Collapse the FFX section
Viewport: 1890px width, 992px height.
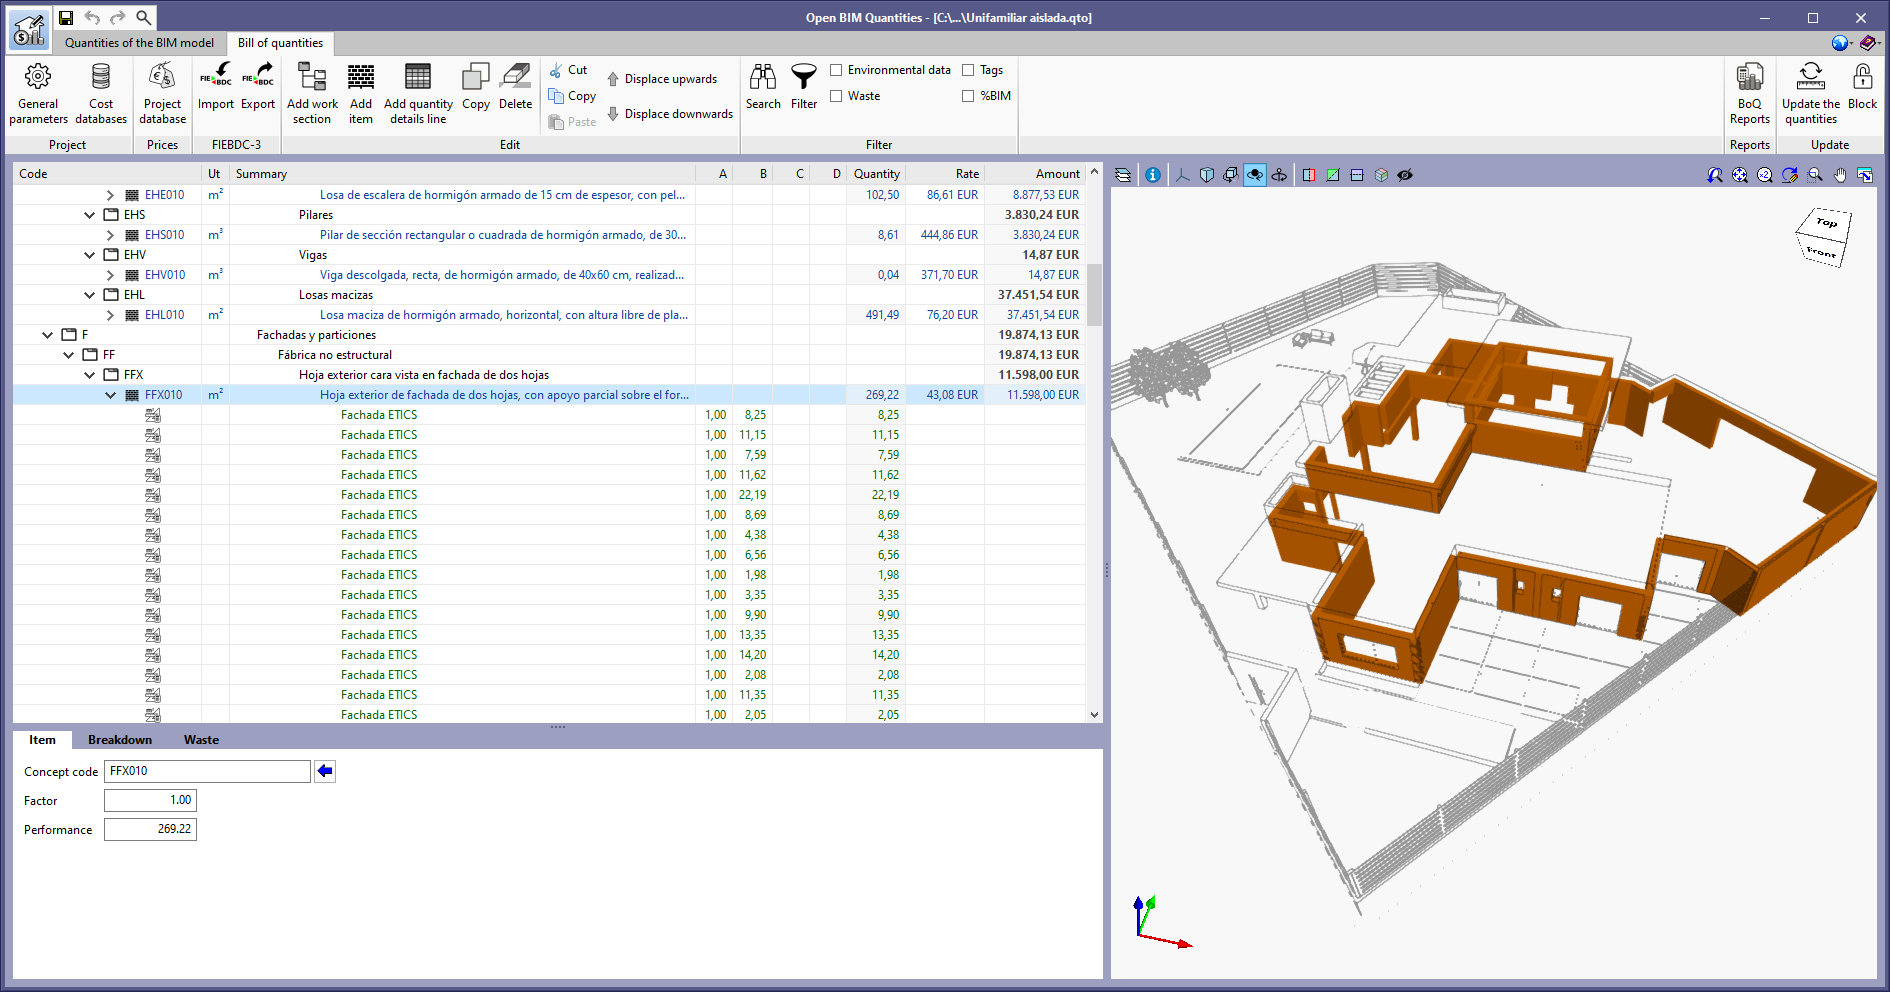point(89,375)
